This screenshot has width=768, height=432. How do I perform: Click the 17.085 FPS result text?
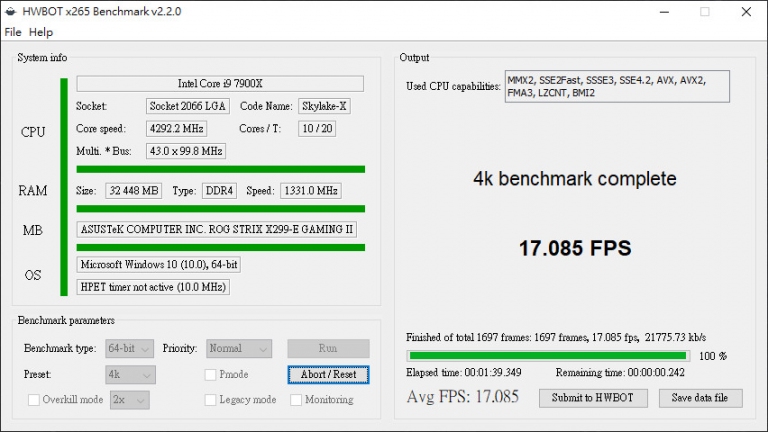pyautogui.click(x=575, y=248)
